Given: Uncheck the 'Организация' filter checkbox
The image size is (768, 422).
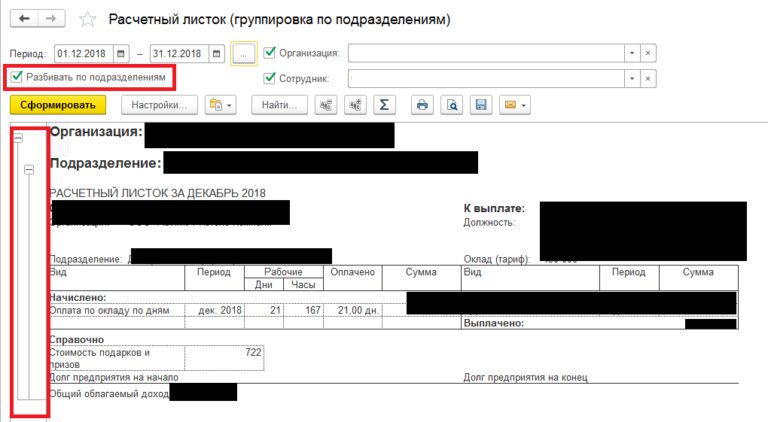Looking at the screenshot, I should pyautogui.click(x=270, y=53).
